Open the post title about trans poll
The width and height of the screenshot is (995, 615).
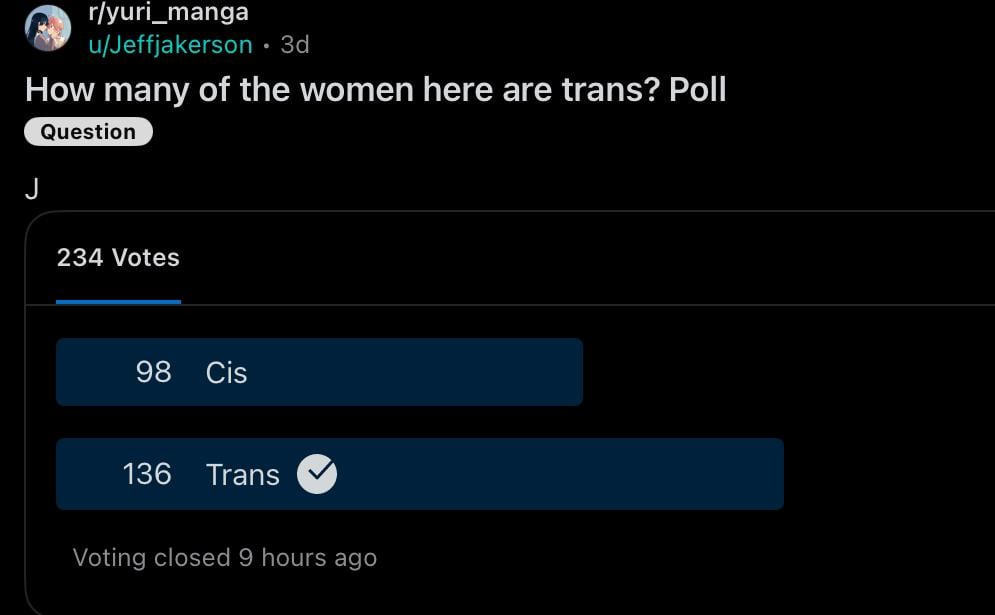tap(376, 89)
